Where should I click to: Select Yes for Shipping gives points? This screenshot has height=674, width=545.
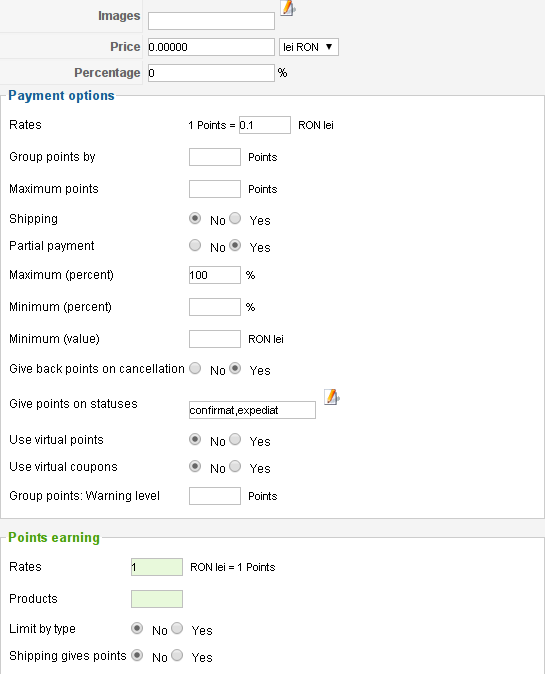pyautogui.click(x=177, y=656)
